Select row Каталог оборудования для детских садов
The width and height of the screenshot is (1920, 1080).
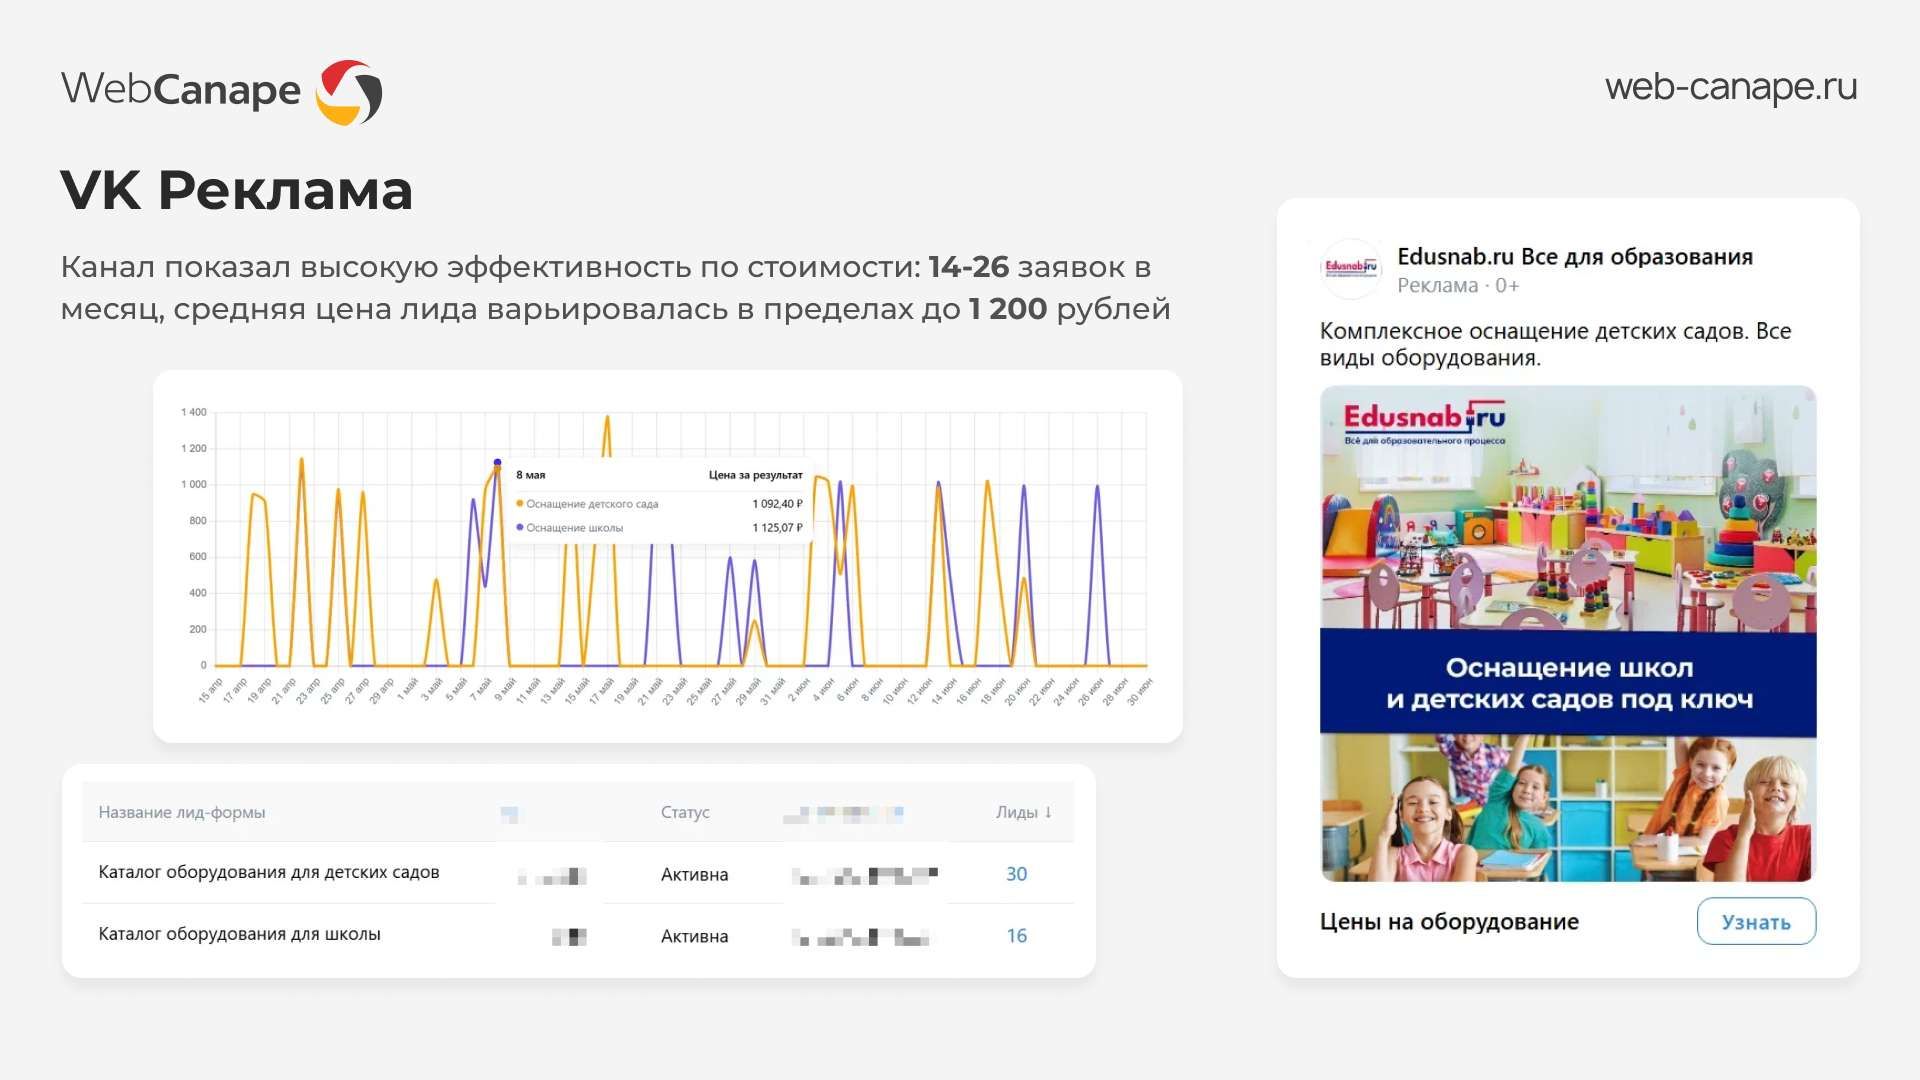point(269,872)
